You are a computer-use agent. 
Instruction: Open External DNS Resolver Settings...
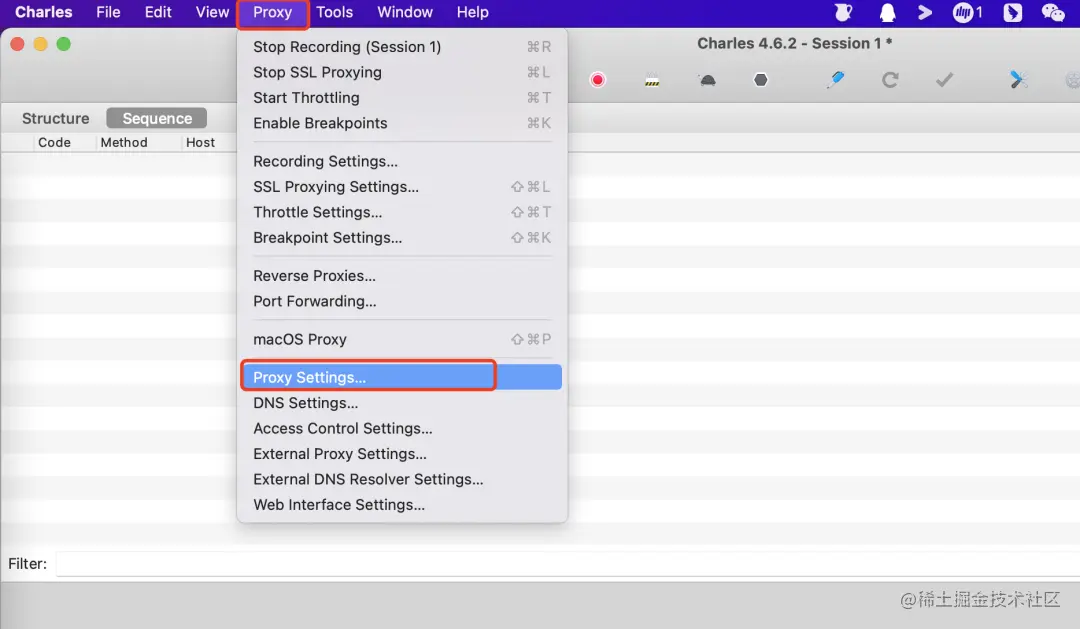(402, 480)
